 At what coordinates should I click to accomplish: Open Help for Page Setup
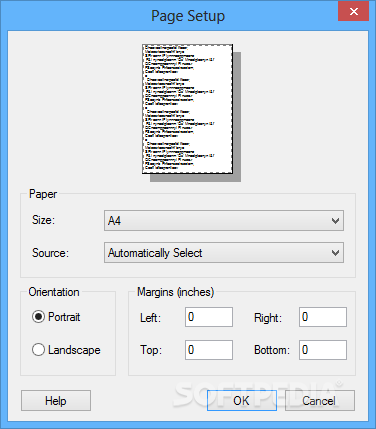coord(56,400)
